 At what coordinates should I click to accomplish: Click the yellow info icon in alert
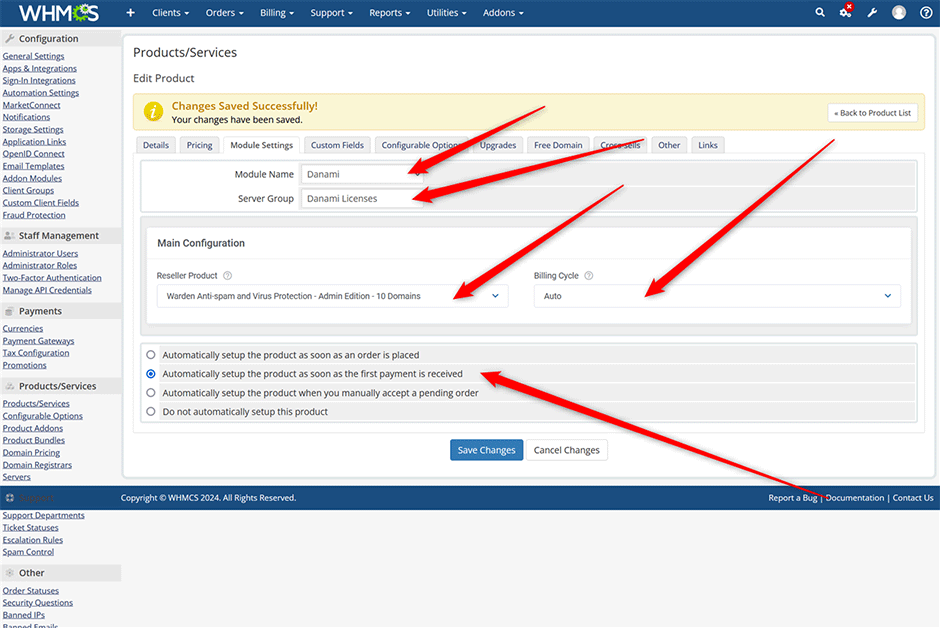tap(153, 111)
